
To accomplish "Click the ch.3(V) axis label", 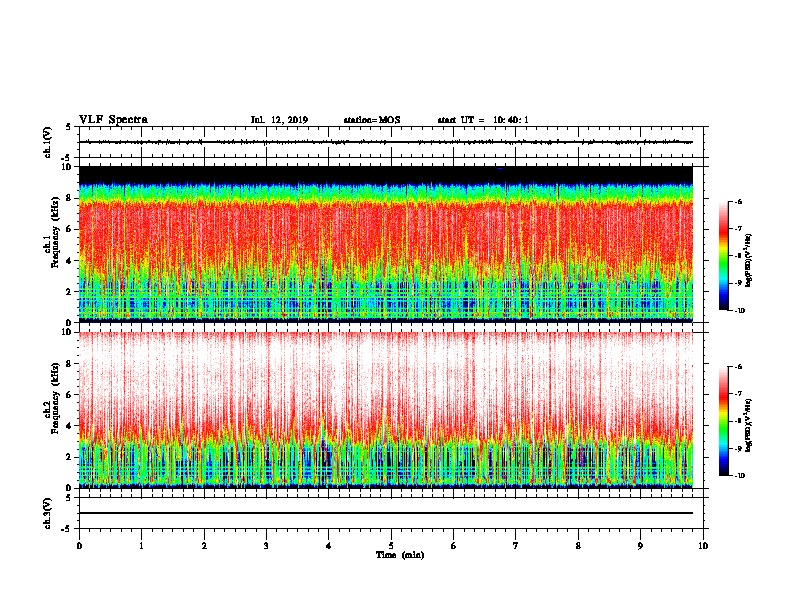I will [x=48, y=513].
